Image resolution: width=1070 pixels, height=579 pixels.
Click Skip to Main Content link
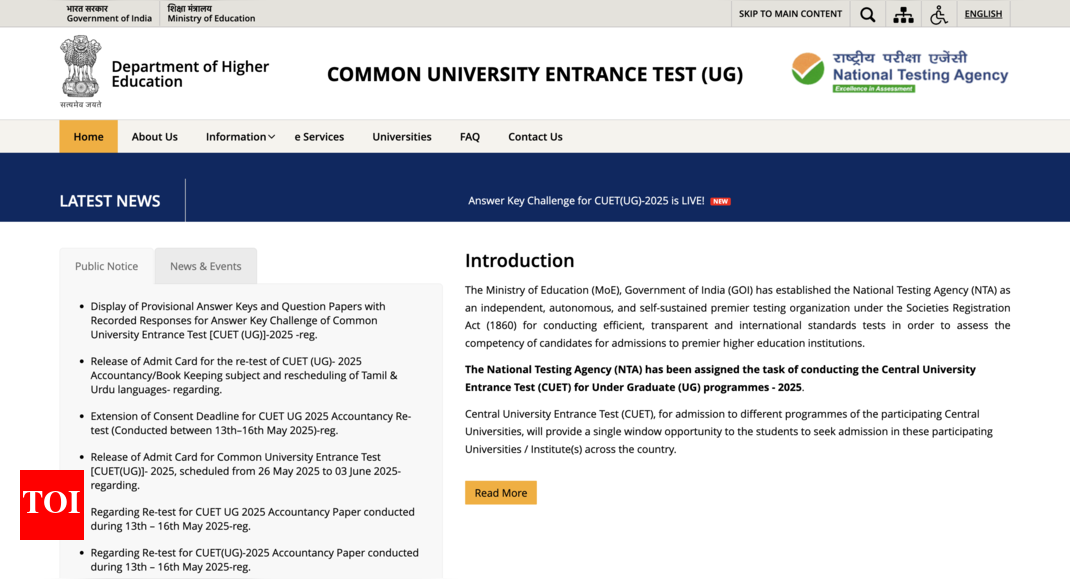[x=790, y=14]
